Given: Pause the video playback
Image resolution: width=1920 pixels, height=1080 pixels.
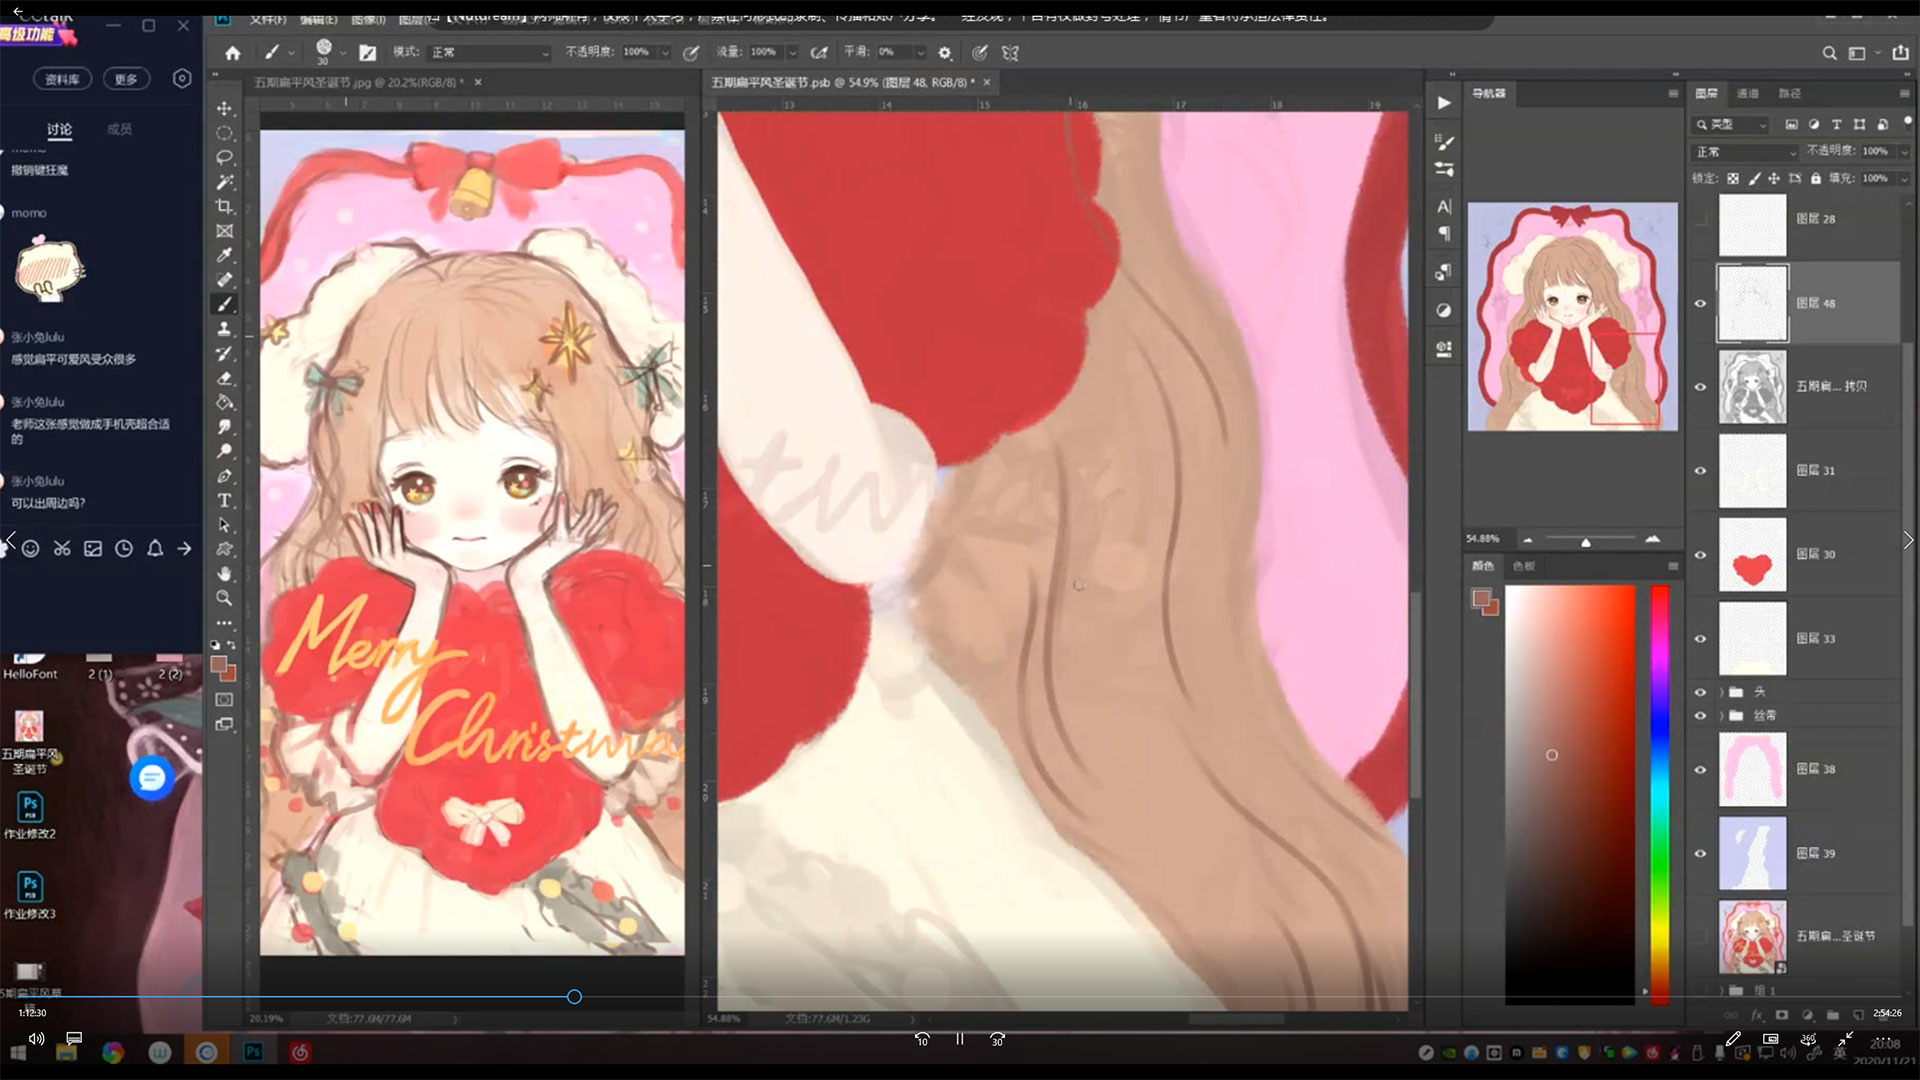Looking at the screenshot, I should click(959, 1039).
